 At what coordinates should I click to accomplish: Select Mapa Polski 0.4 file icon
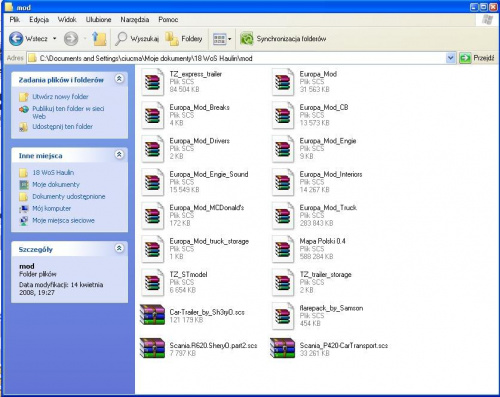(283, 249)
